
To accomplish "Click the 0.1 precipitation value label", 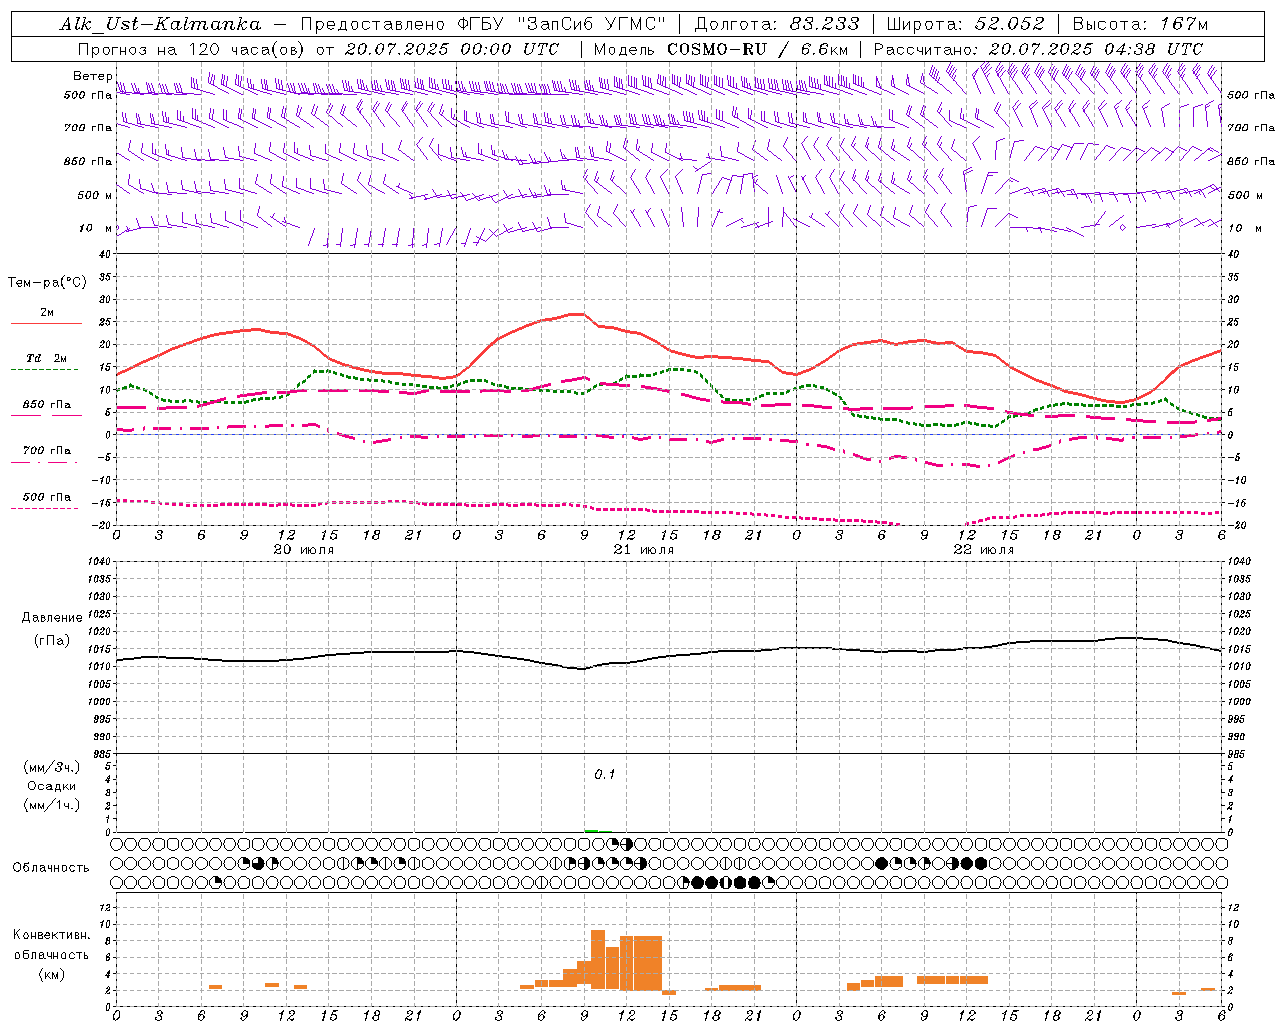I will click(x=605, y=775).
